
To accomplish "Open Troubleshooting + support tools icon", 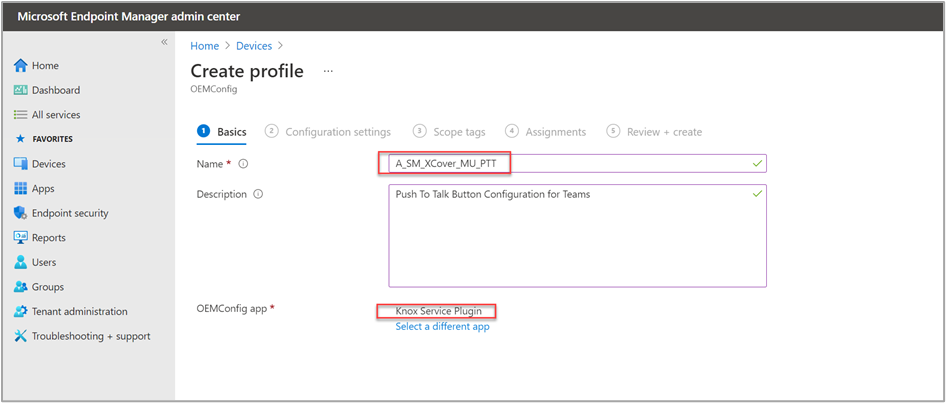I will point(21,336).
